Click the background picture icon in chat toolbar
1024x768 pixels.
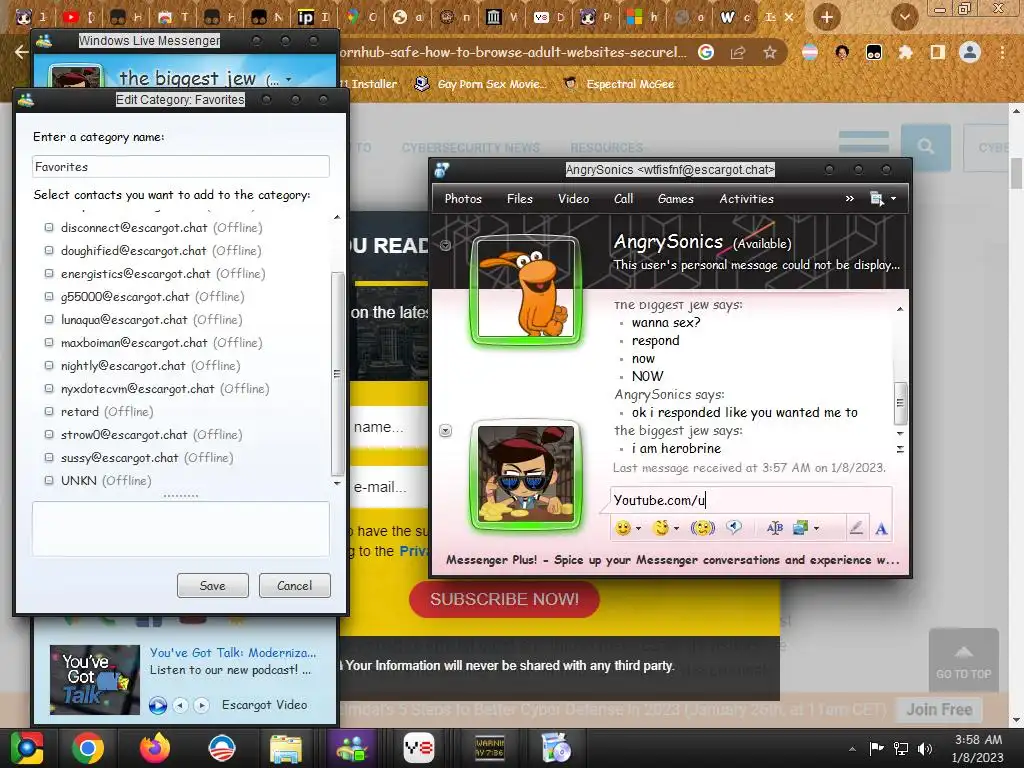tap(800, 528)
